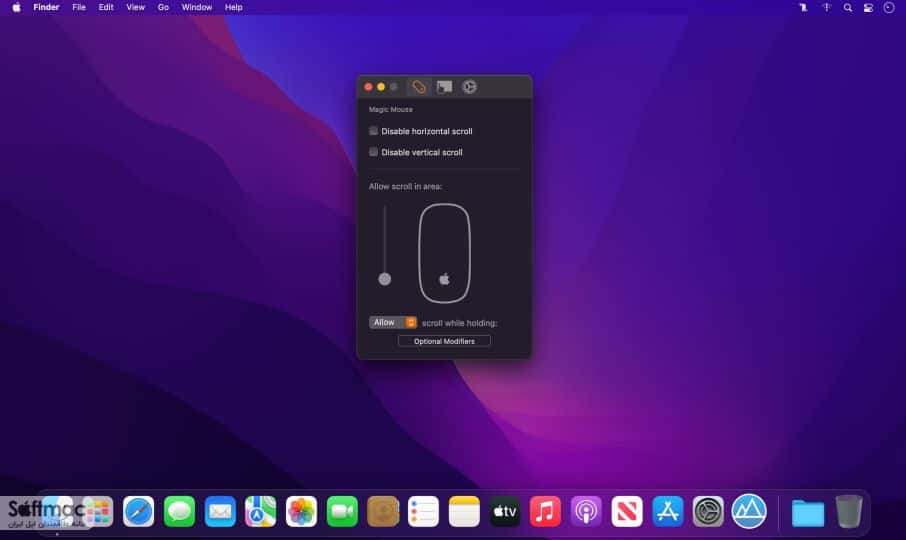Open App Store from dock
Screen dimensions: 906x540
(667, 511)
